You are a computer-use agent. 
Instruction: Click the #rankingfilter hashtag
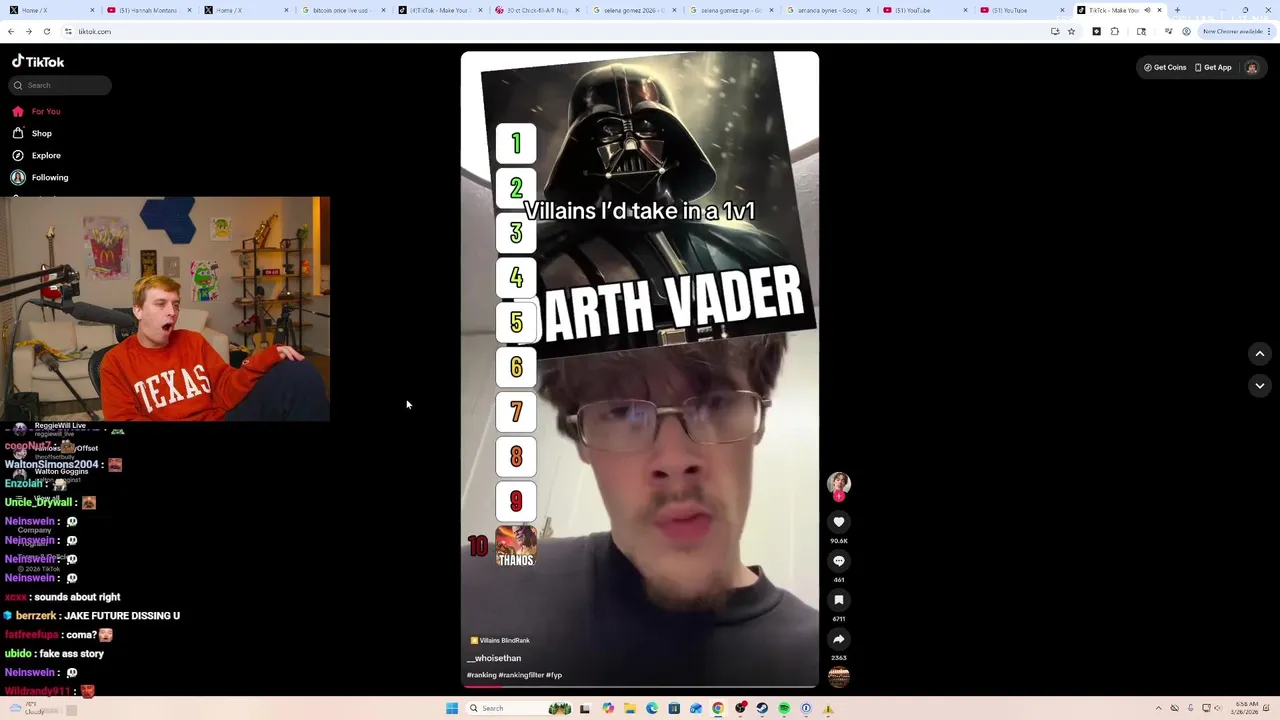(x=521, y=675)
